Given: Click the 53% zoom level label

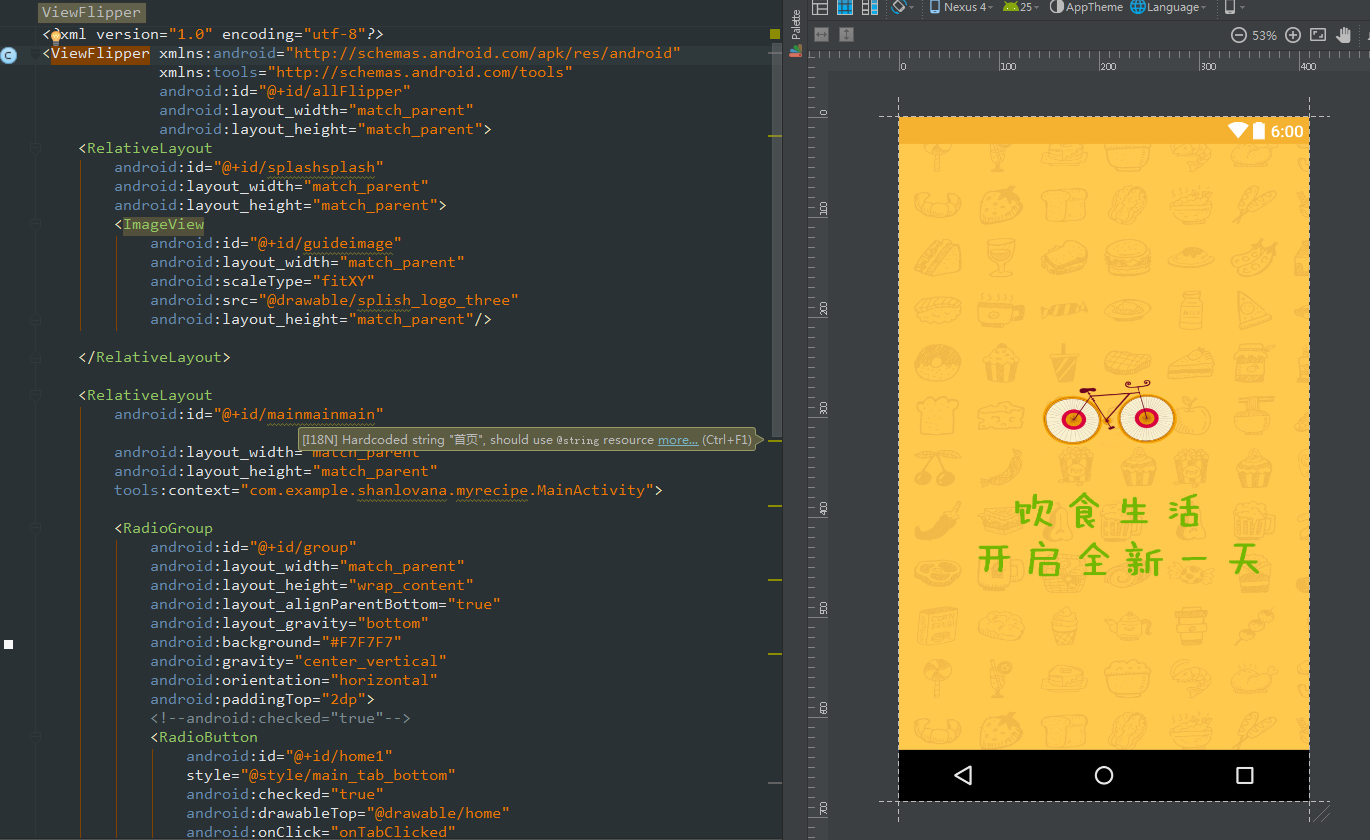Looking at the screenshot, I should (1265, 35).
